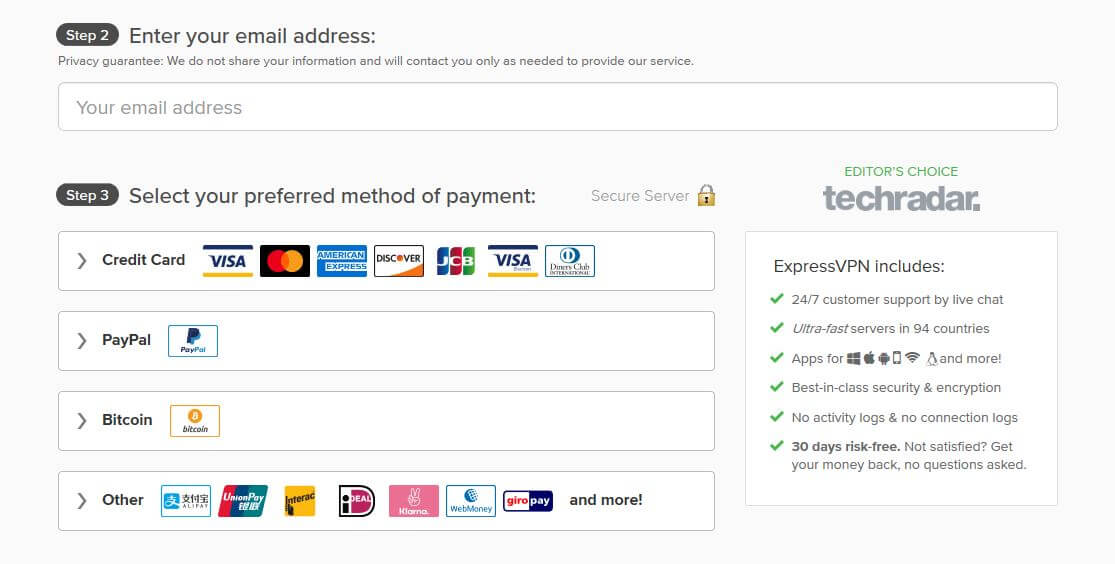Click the pink Klarna icon
Screen dimensions: 1115x564
(414, 501)
